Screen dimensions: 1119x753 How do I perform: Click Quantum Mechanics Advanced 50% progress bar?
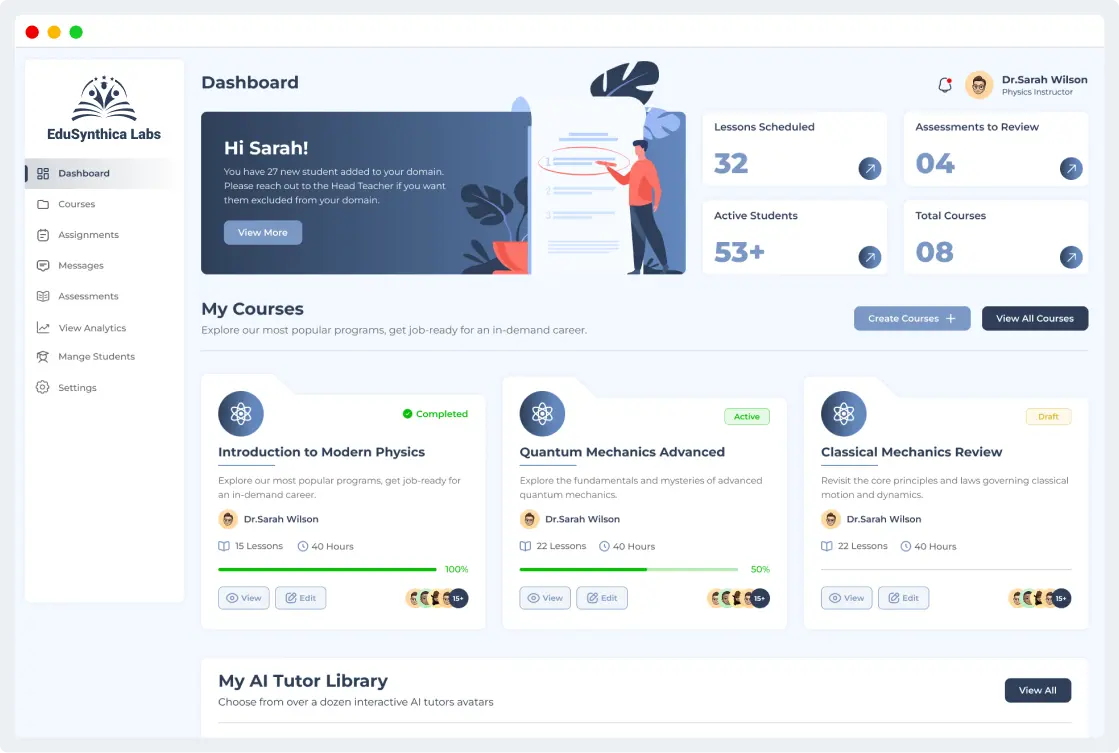(x=628, y=569)
